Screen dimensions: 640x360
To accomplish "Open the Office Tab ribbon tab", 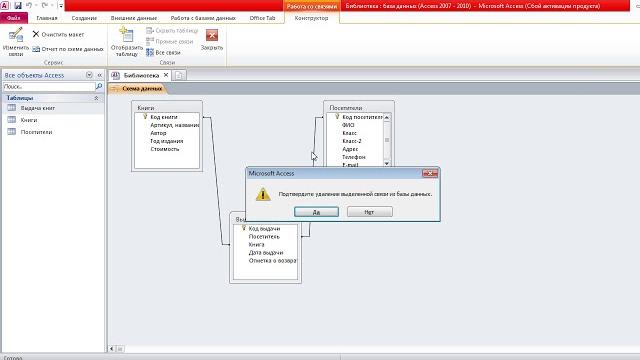I will 262,18.
